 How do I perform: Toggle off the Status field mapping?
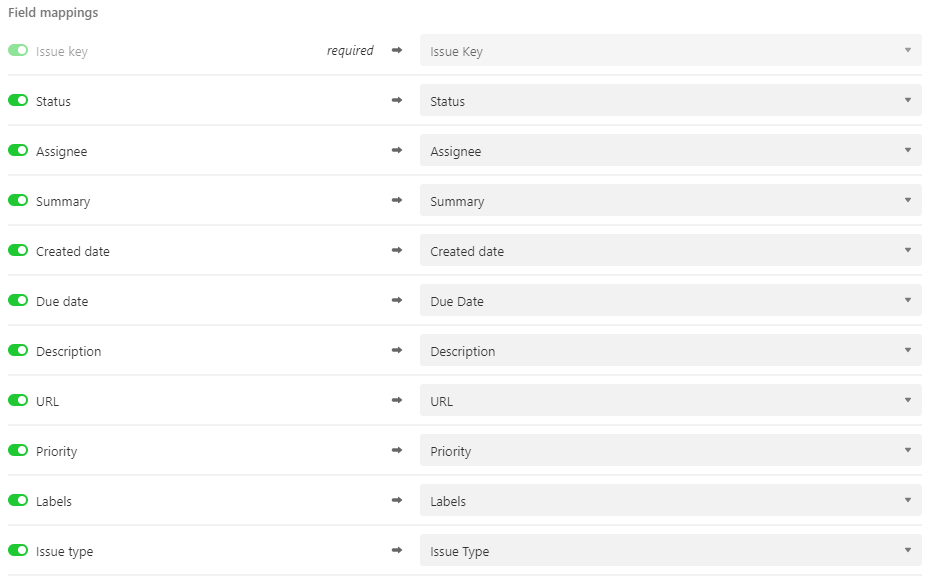18,100
